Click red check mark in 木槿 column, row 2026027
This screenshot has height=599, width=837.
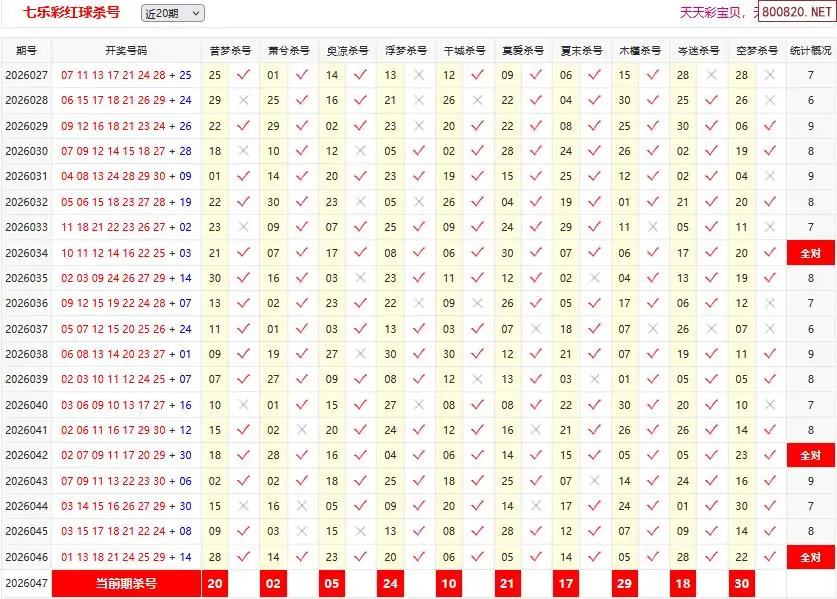coord(653,75)
